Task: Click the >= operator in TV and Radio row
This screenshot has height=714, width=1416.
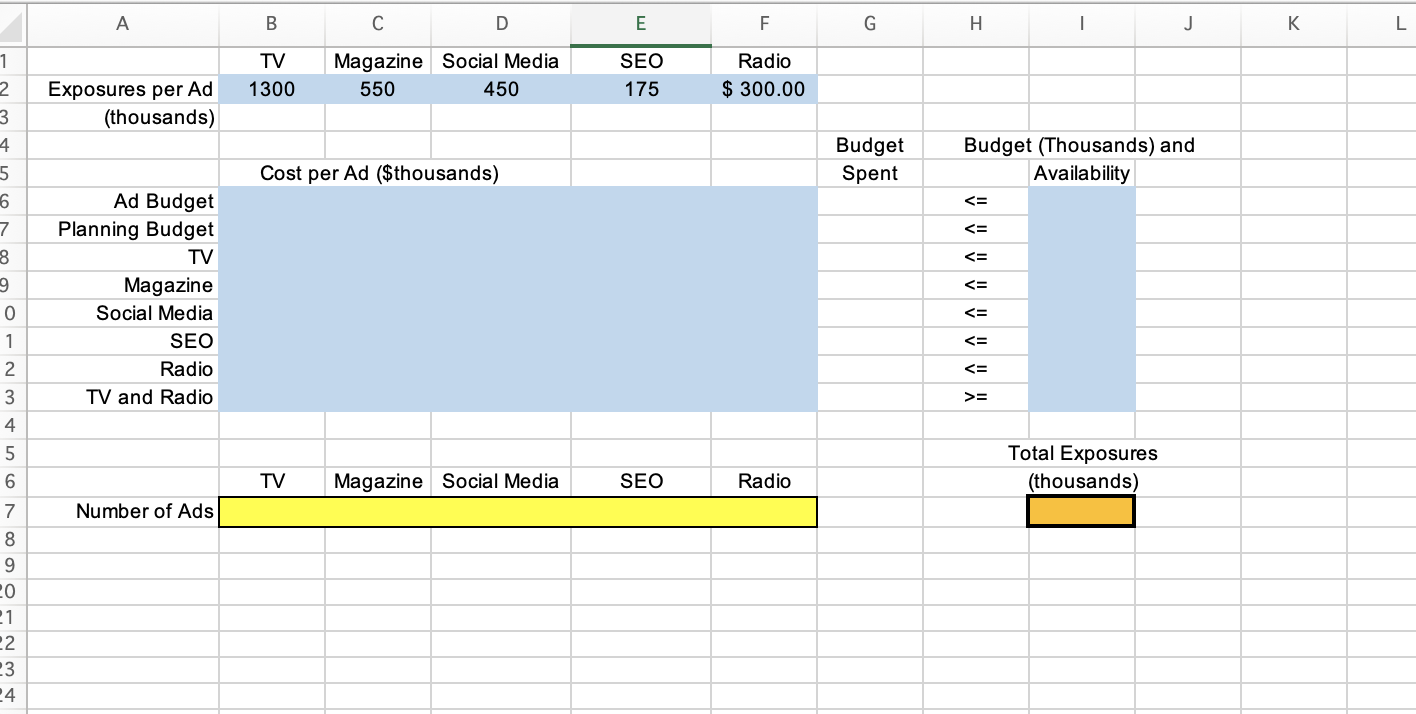Action: point(976,397)
